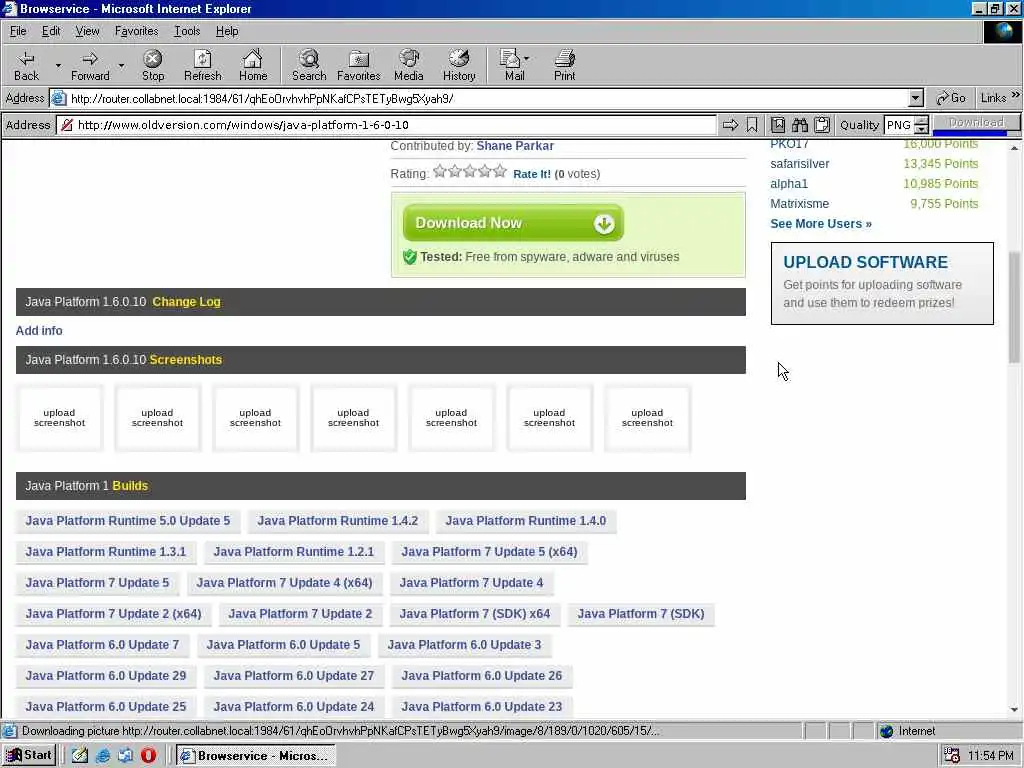Click the first rating star

click(440, 171)
